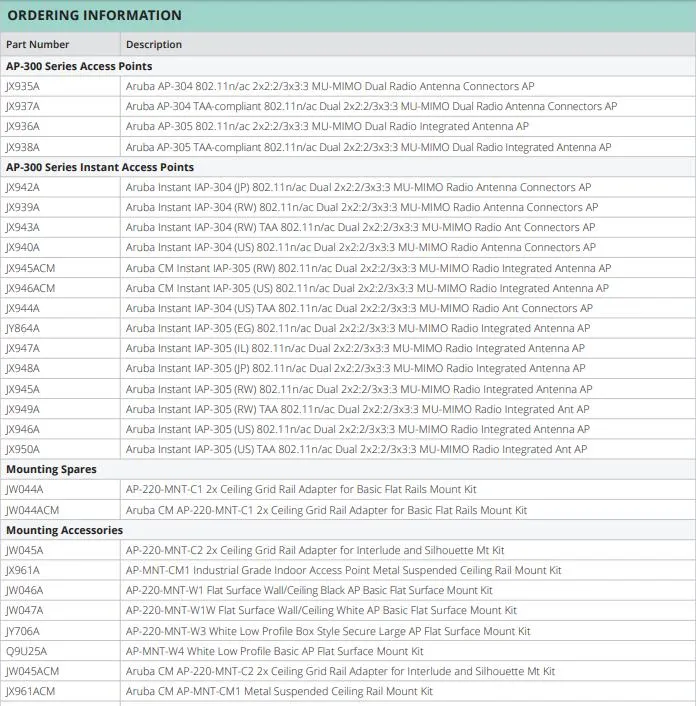The image size is (696, 706).
Task: Click part number JX938A
Action: tap(23, 147)
